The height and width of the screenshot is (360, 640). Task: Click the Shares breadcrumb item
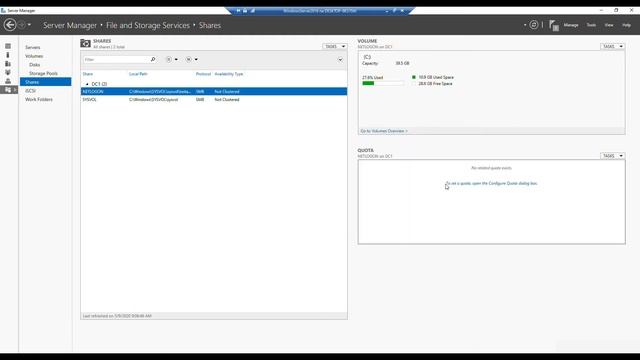(210, 25)
